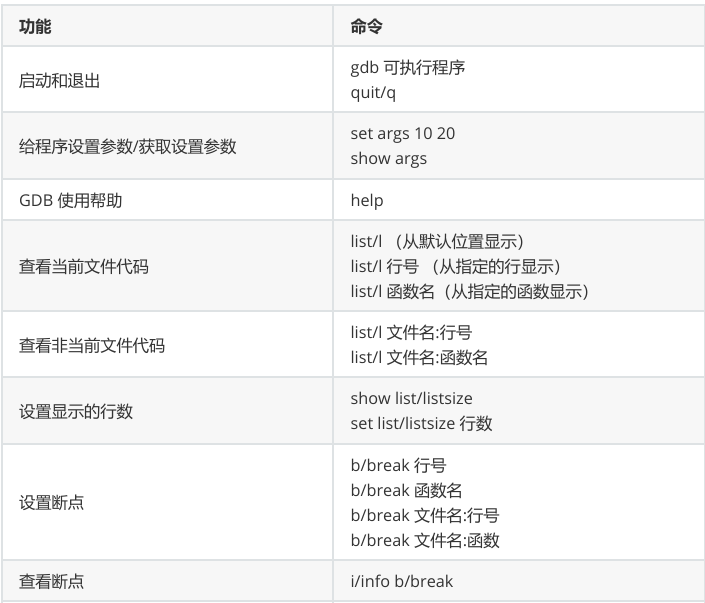Click the "命令" column header

tap(366, 27)
